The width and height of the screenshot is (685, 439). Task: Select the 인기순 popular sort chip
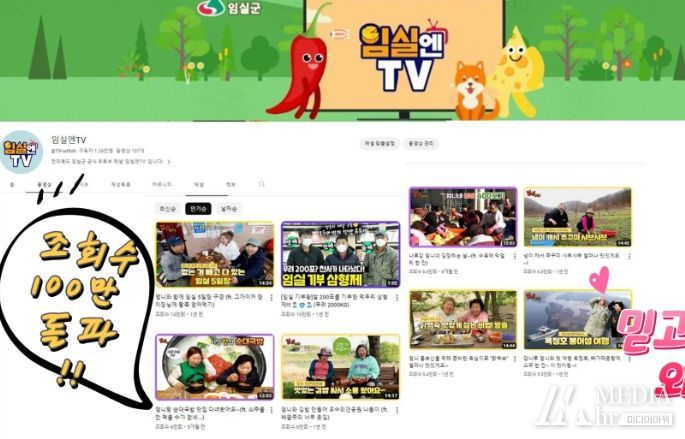click(x=198, y=209)
